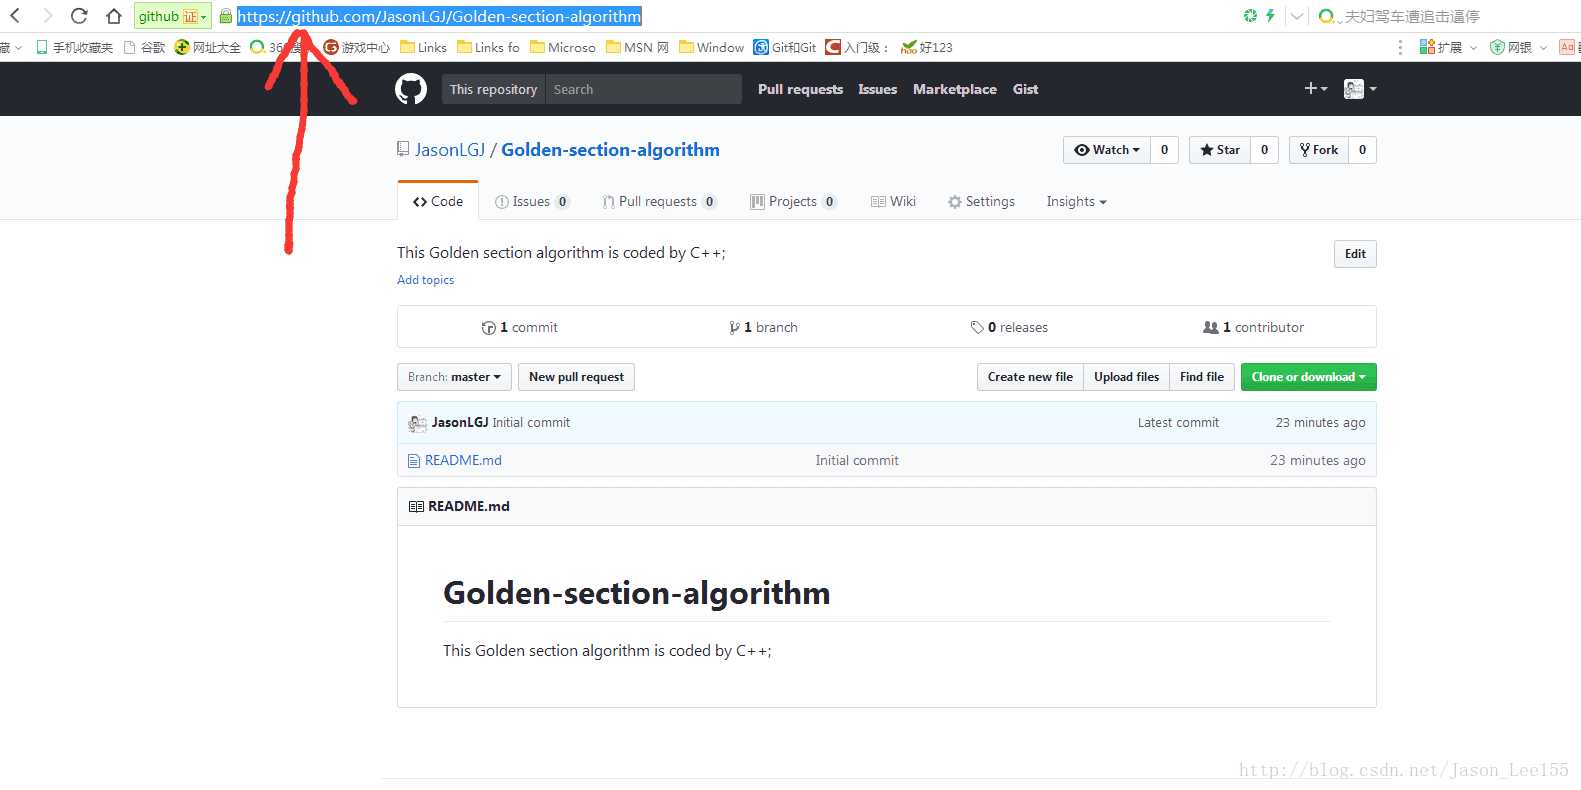
Task: Click the 'Find file' button
Action: (1201, 377)
